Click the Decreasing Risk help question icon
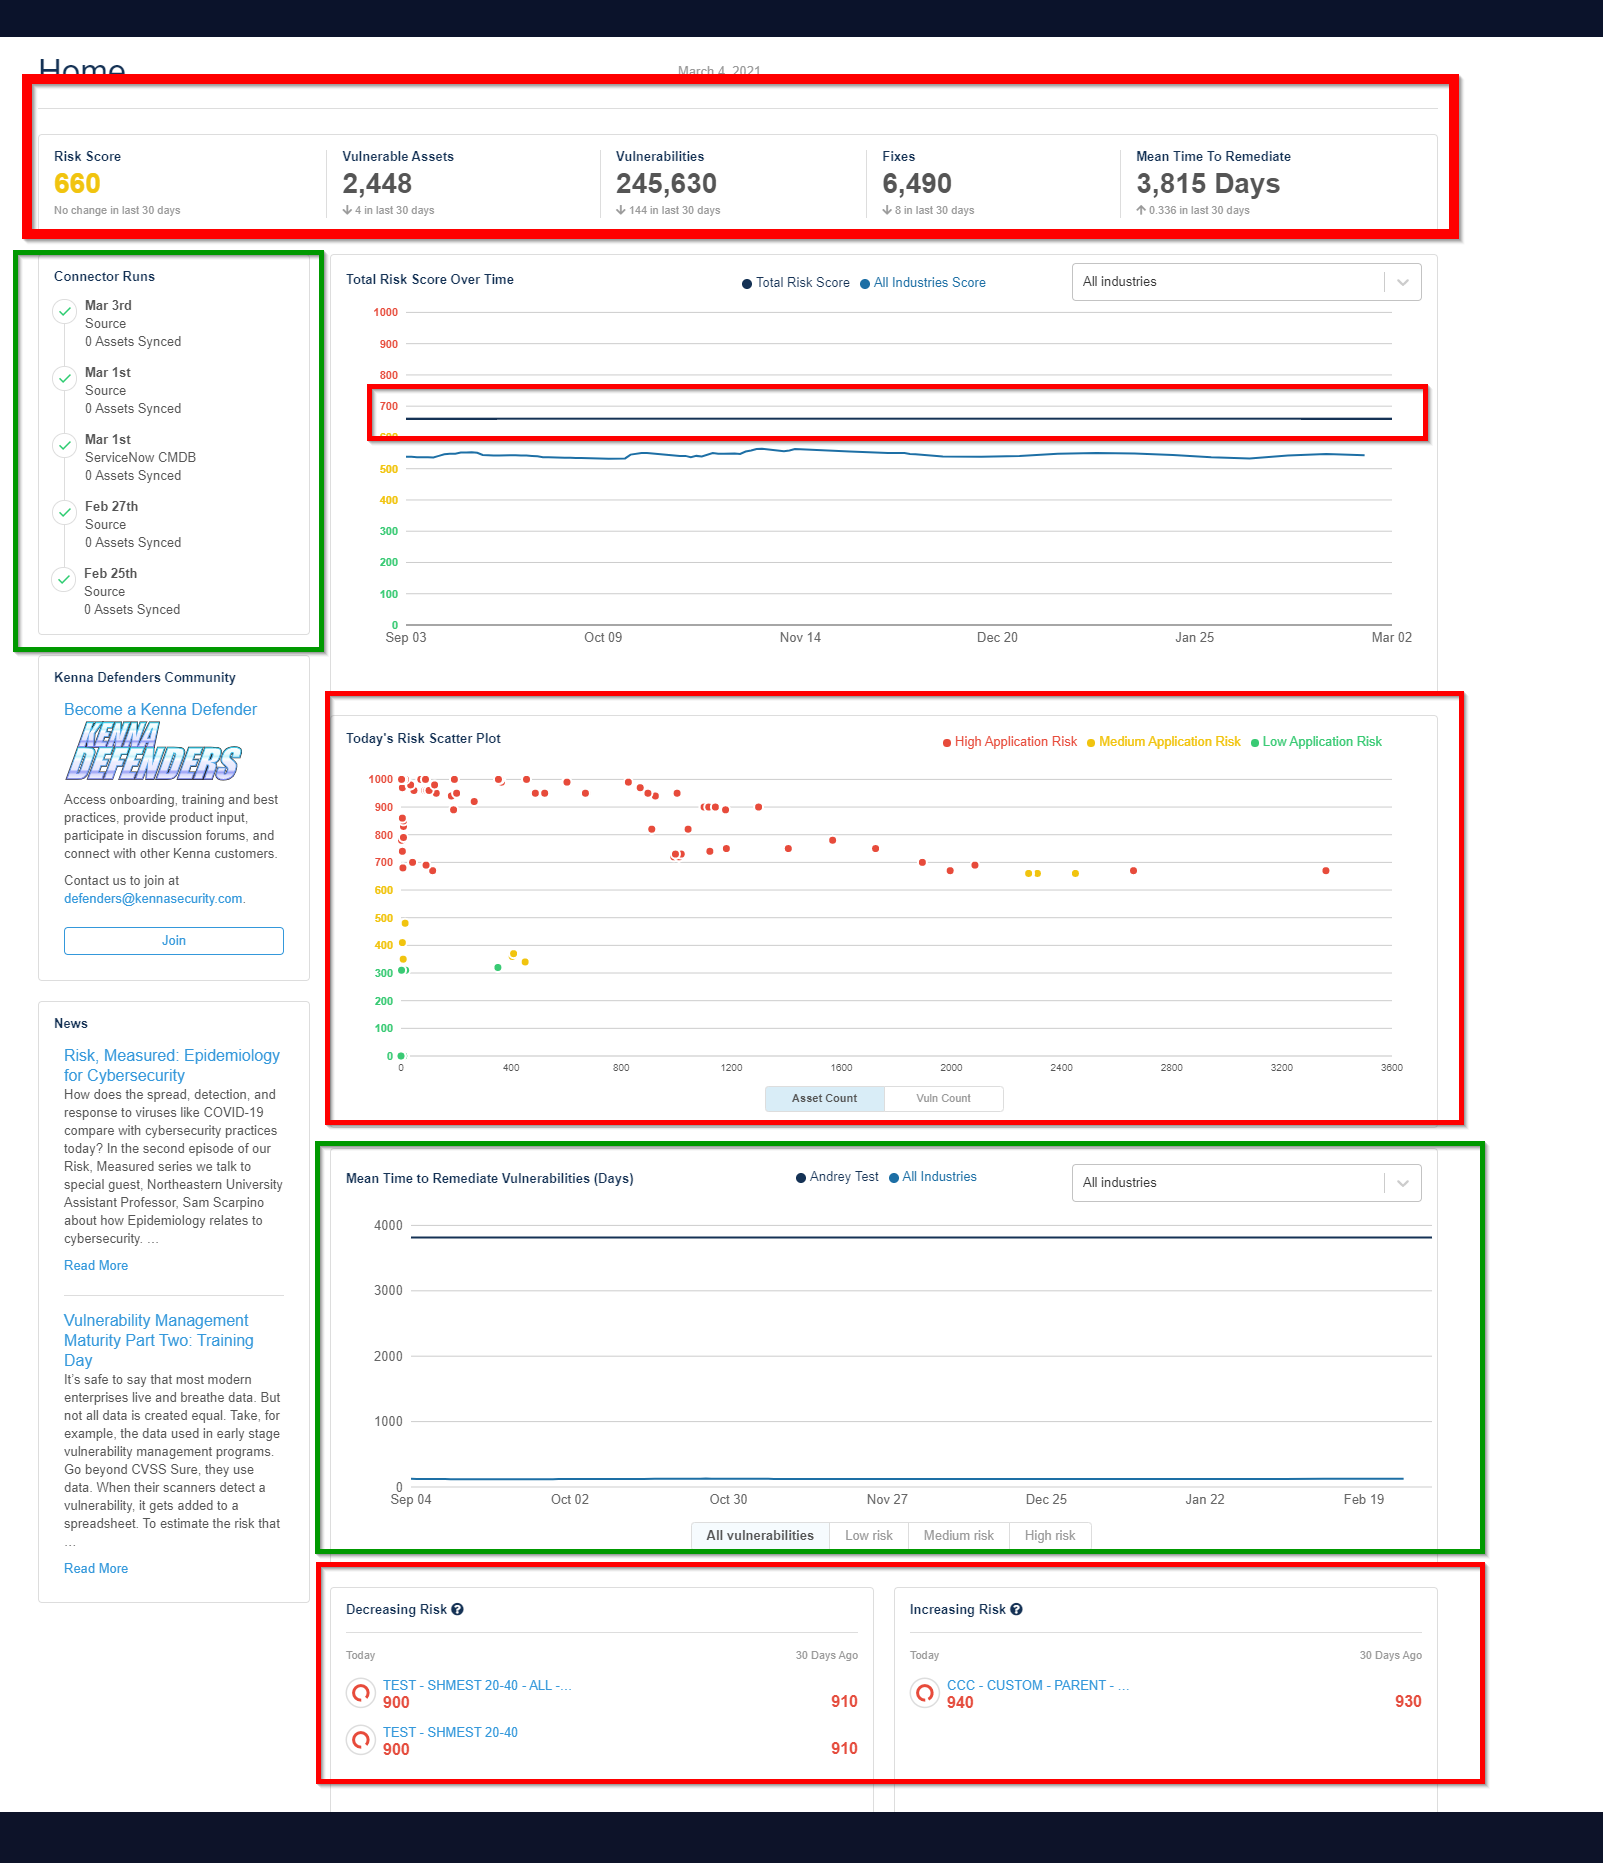1603x1863 pixels. click(457, 1609)
